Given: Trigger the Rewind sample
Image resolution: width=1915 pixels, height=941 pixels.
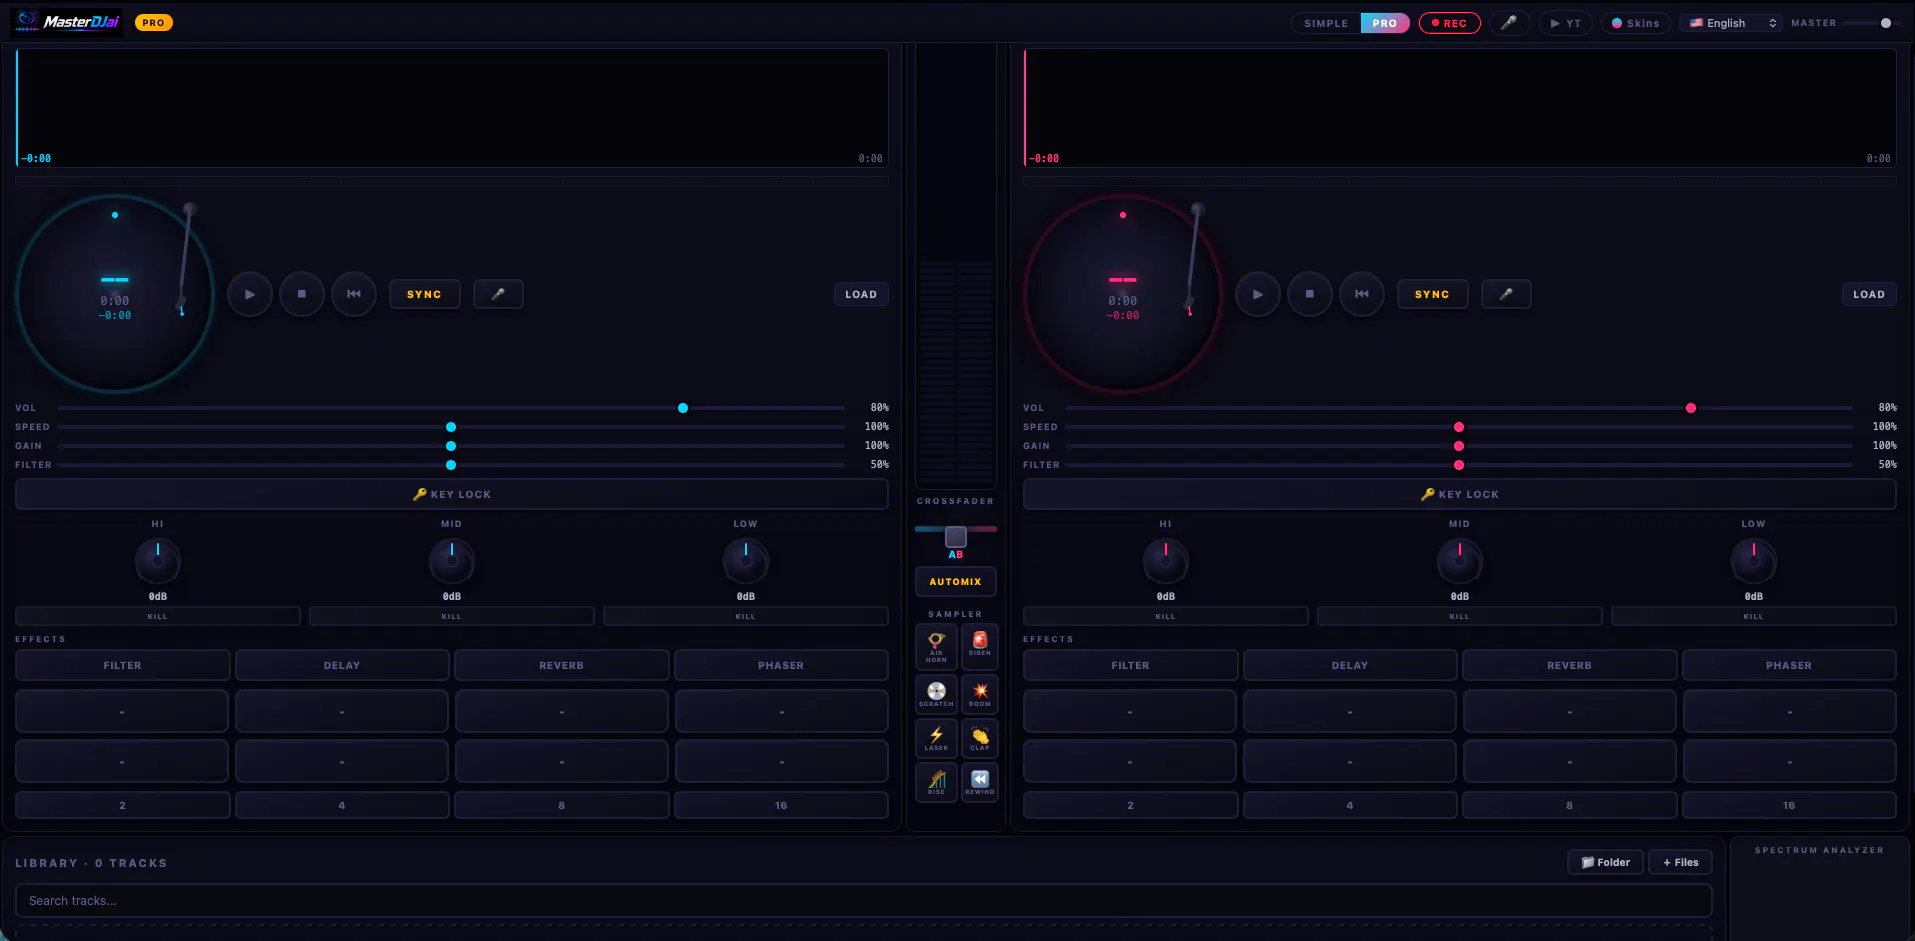Looking at the screenshot, I should [980, 782].
